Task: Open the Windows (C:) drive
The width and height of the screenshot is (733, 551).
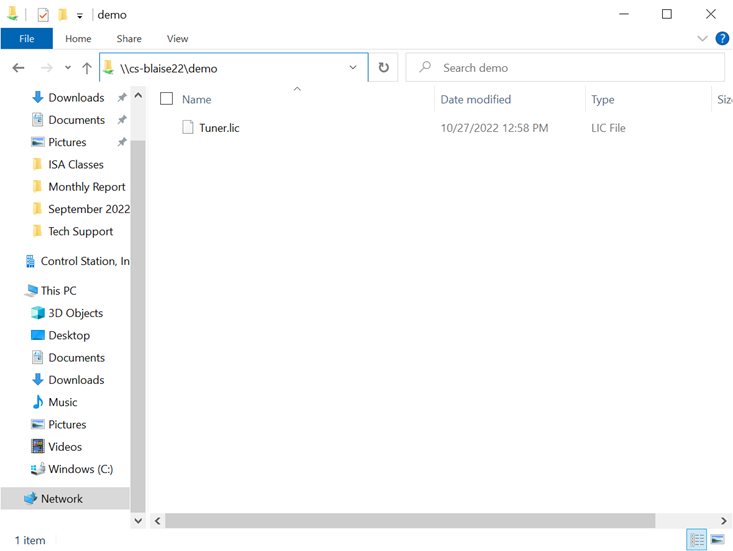Action: coord(80,469)
